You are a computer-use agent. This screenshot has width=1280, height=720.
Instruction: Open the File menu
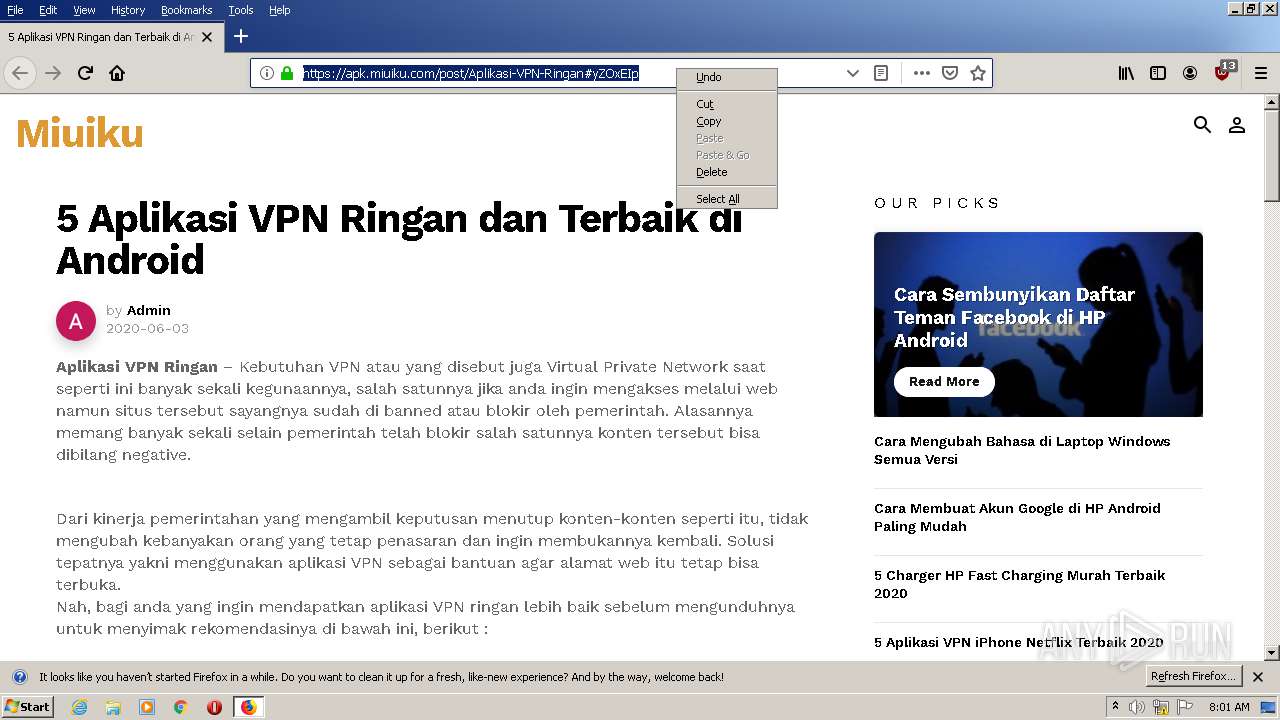click(x=15, y=10)
